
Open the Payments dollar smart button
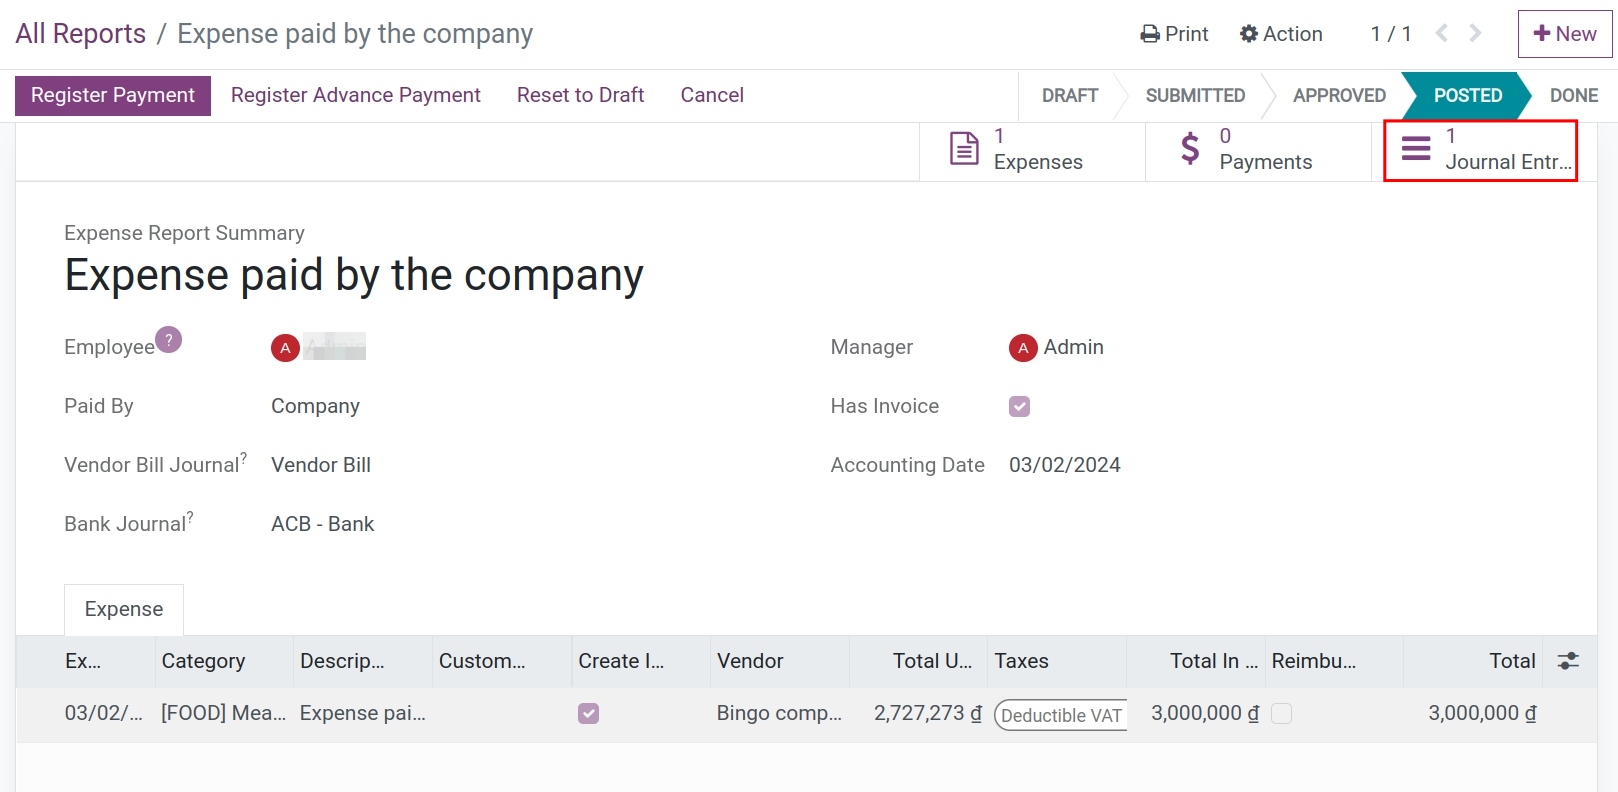point(1258,150)
